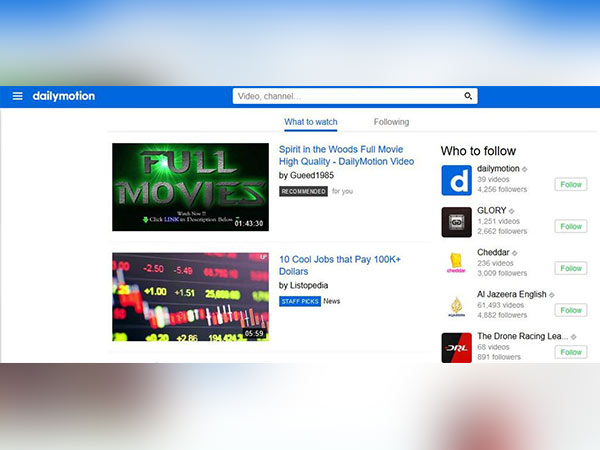Switch to the Following tab
Viewport: 600px width, 450px height.
(391, 122)
